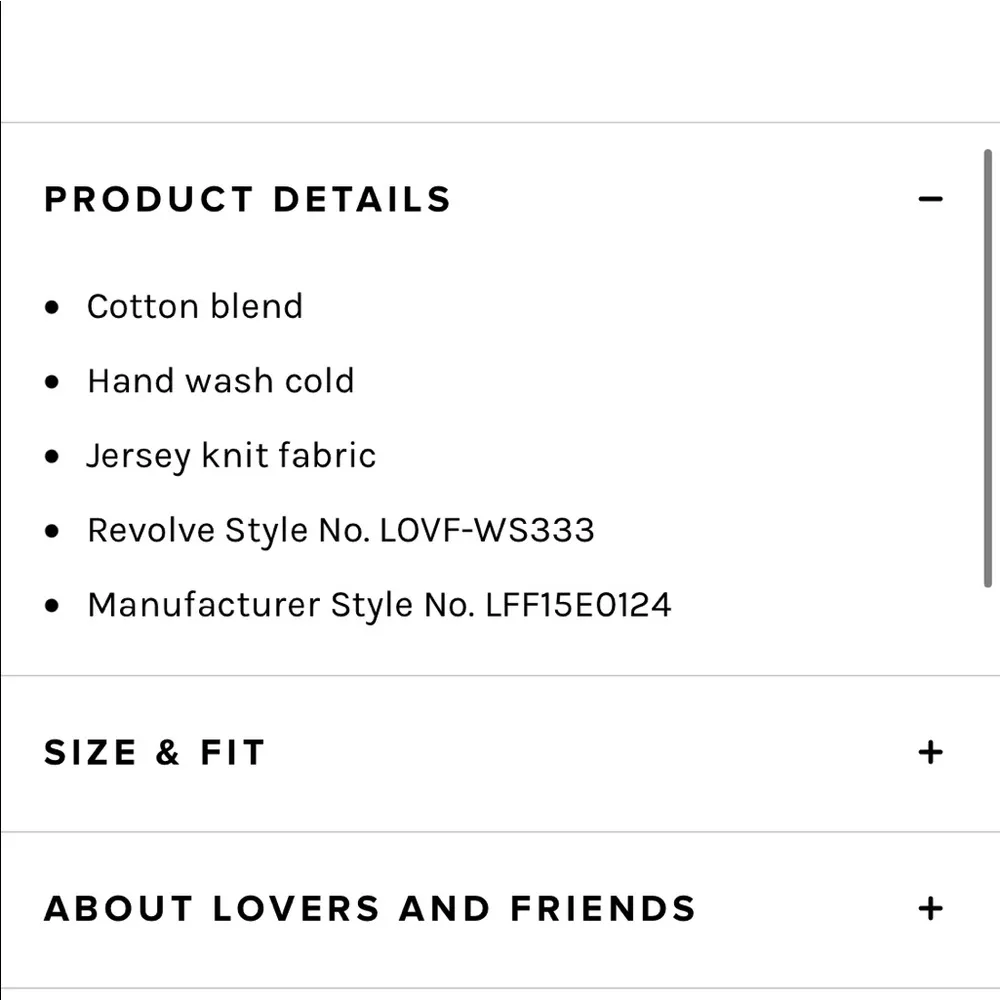
Task: Click the bullet beside Revolve Style No.
Action: (53, 531)
